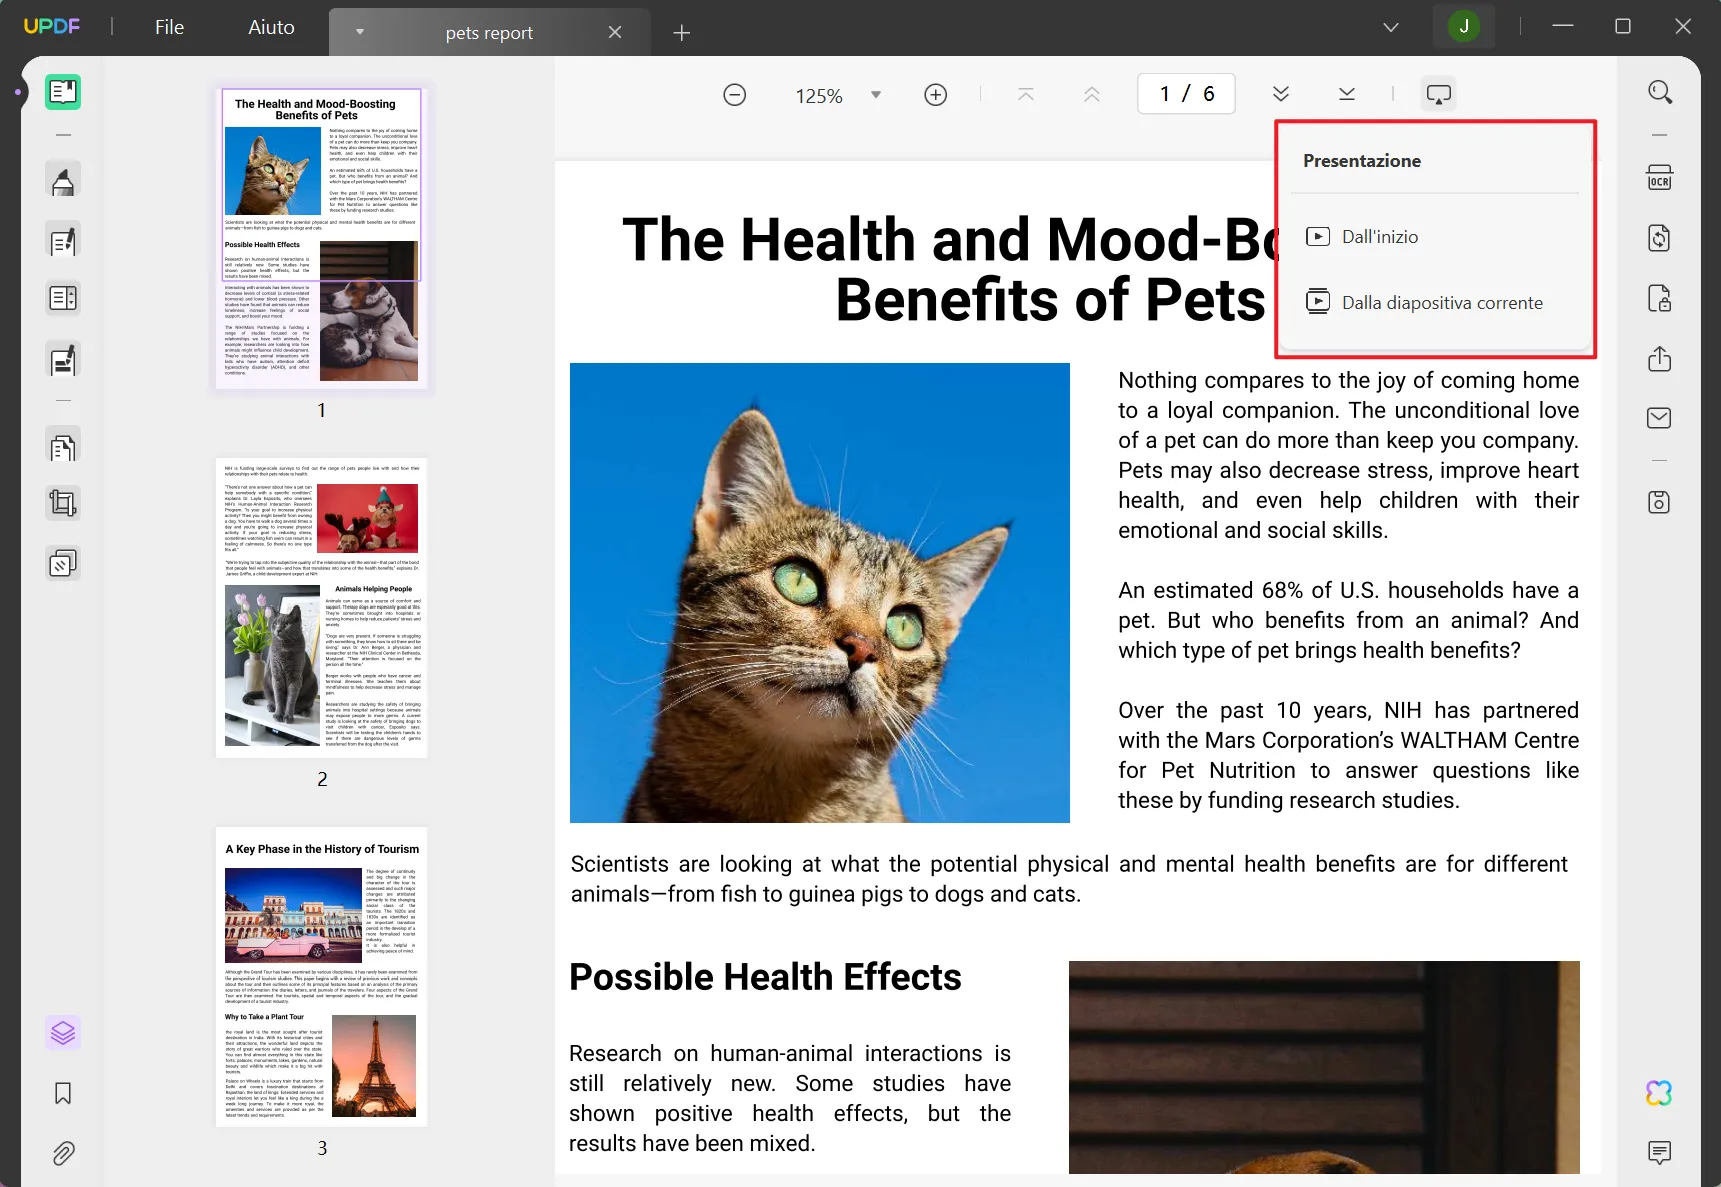Select the highlighter annotation tool

point(62,180)
